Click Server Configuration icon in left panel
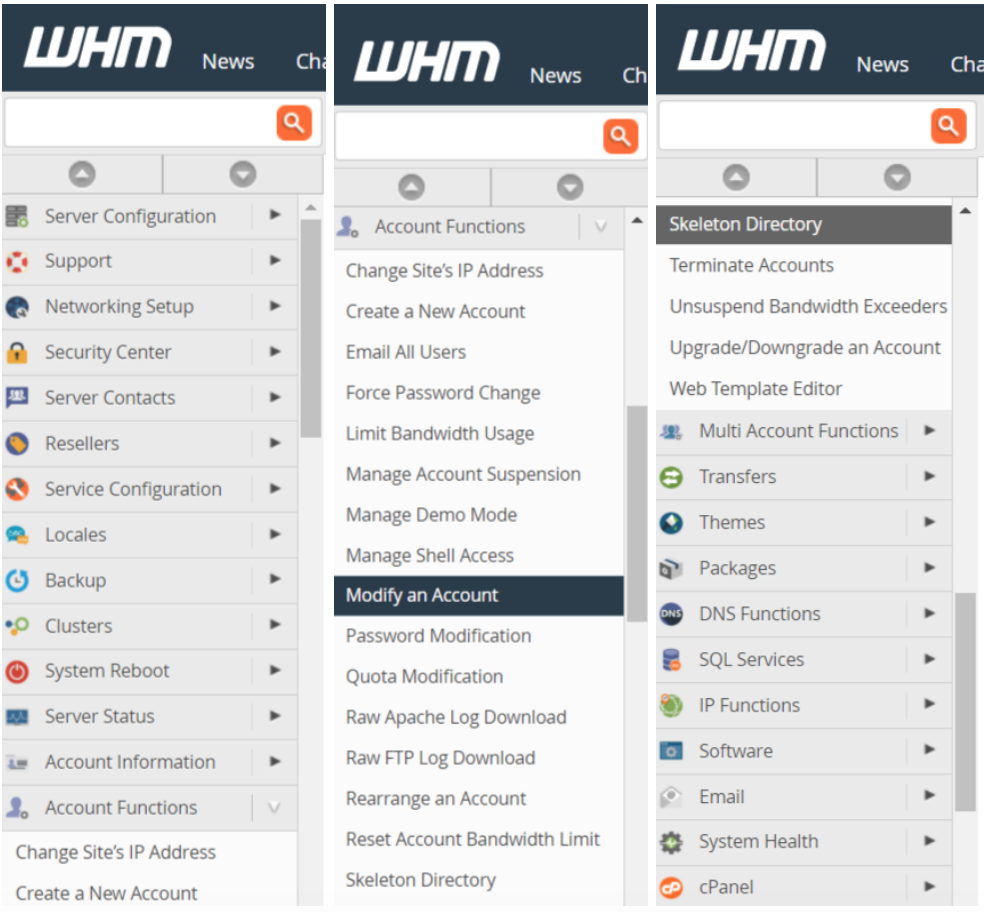Viewport: 984px width, 912px height. tap(17, 216)
